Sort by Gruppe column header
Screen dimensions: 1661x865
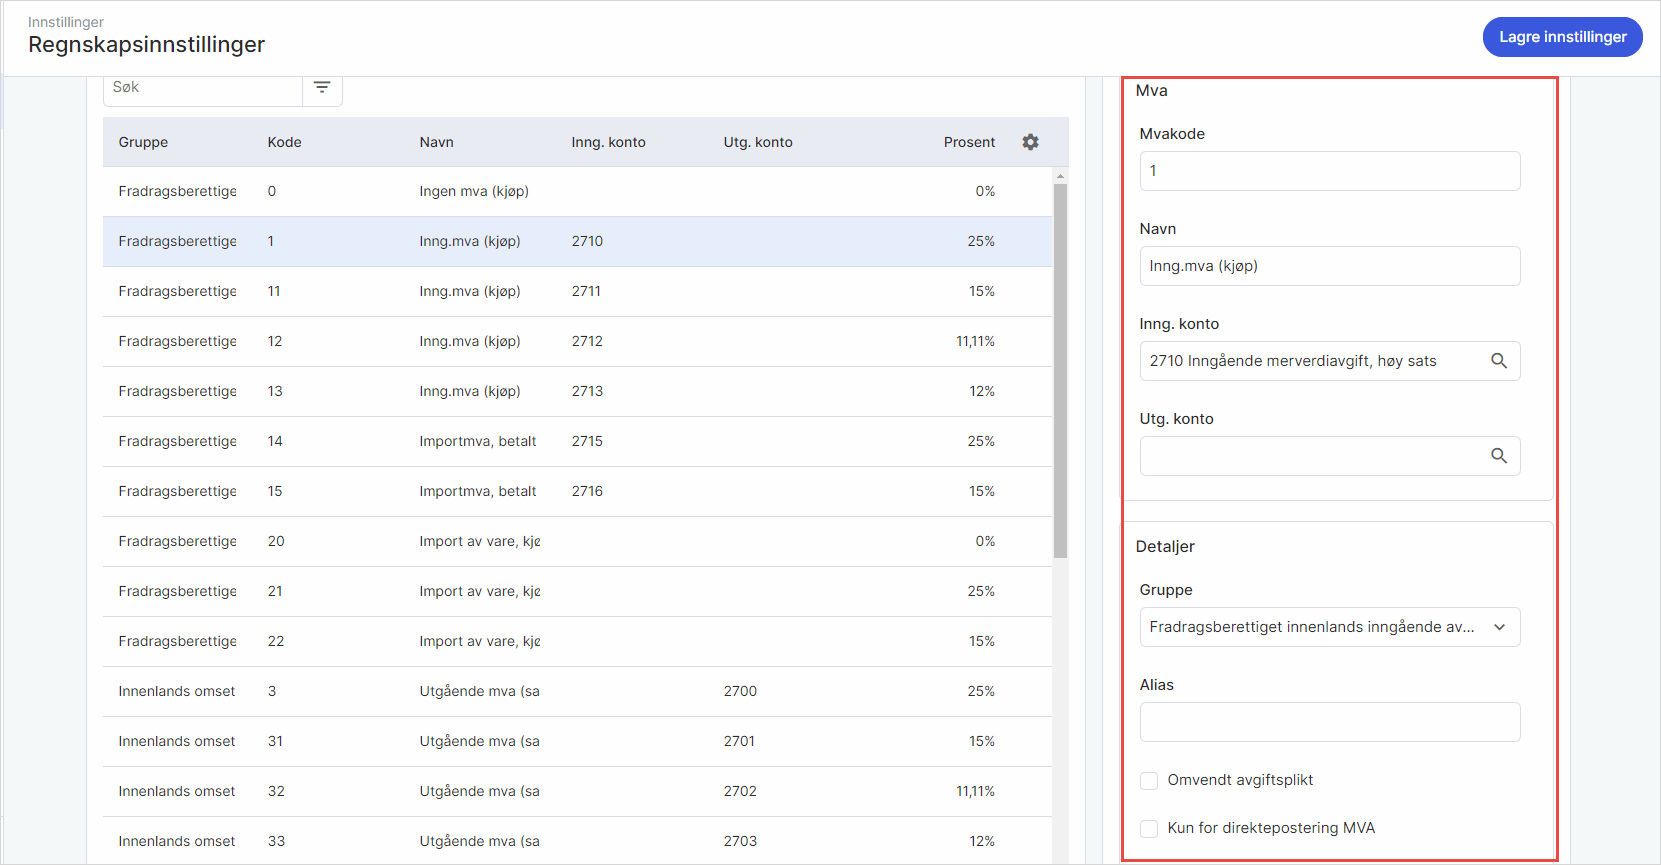[143, 142]
